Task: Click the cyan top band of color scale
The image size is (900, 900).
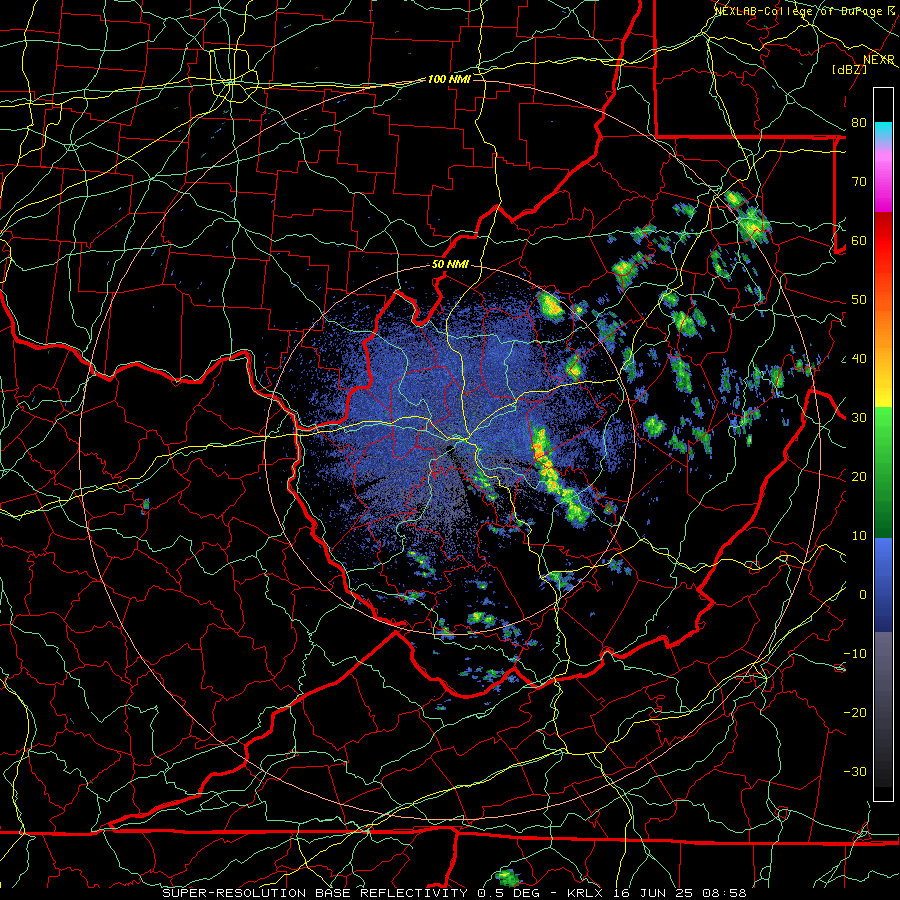Action: pyautogui.click(x=883, y=130)
